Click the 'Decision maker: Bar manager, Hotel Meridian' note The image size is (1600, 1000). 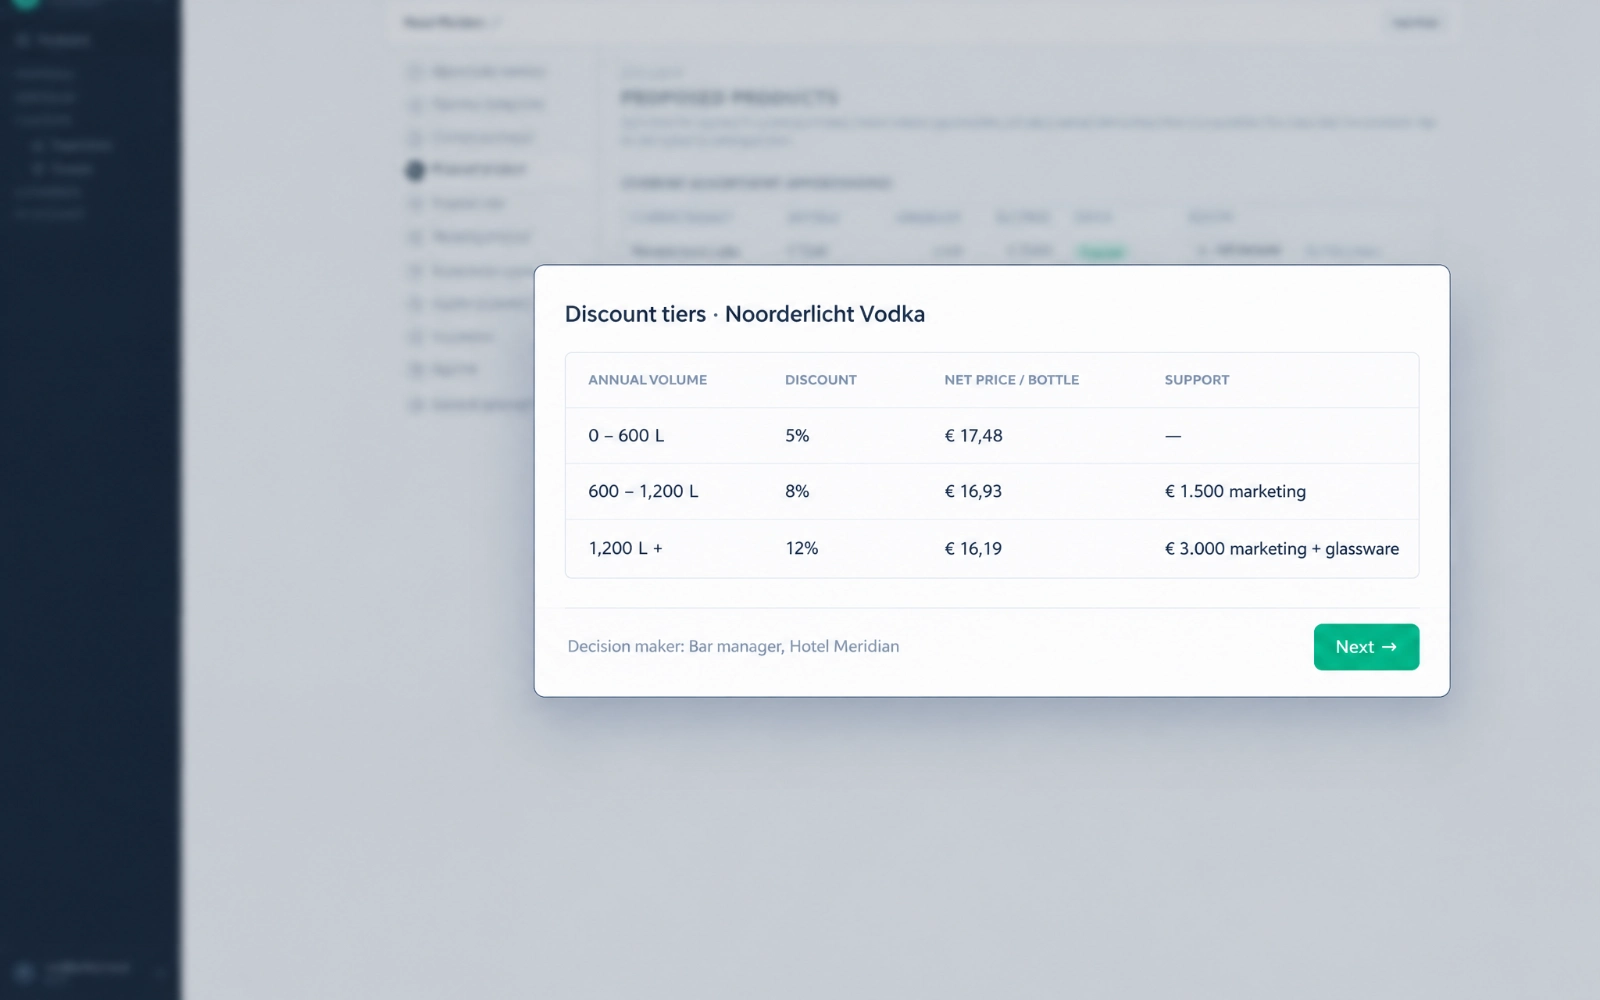tap(733, 647)
